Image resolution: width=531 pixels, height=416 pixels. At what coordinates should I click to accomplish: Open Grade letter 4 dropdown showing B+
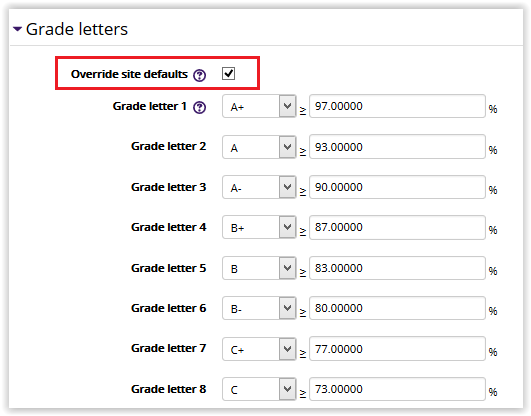[259, 227]
